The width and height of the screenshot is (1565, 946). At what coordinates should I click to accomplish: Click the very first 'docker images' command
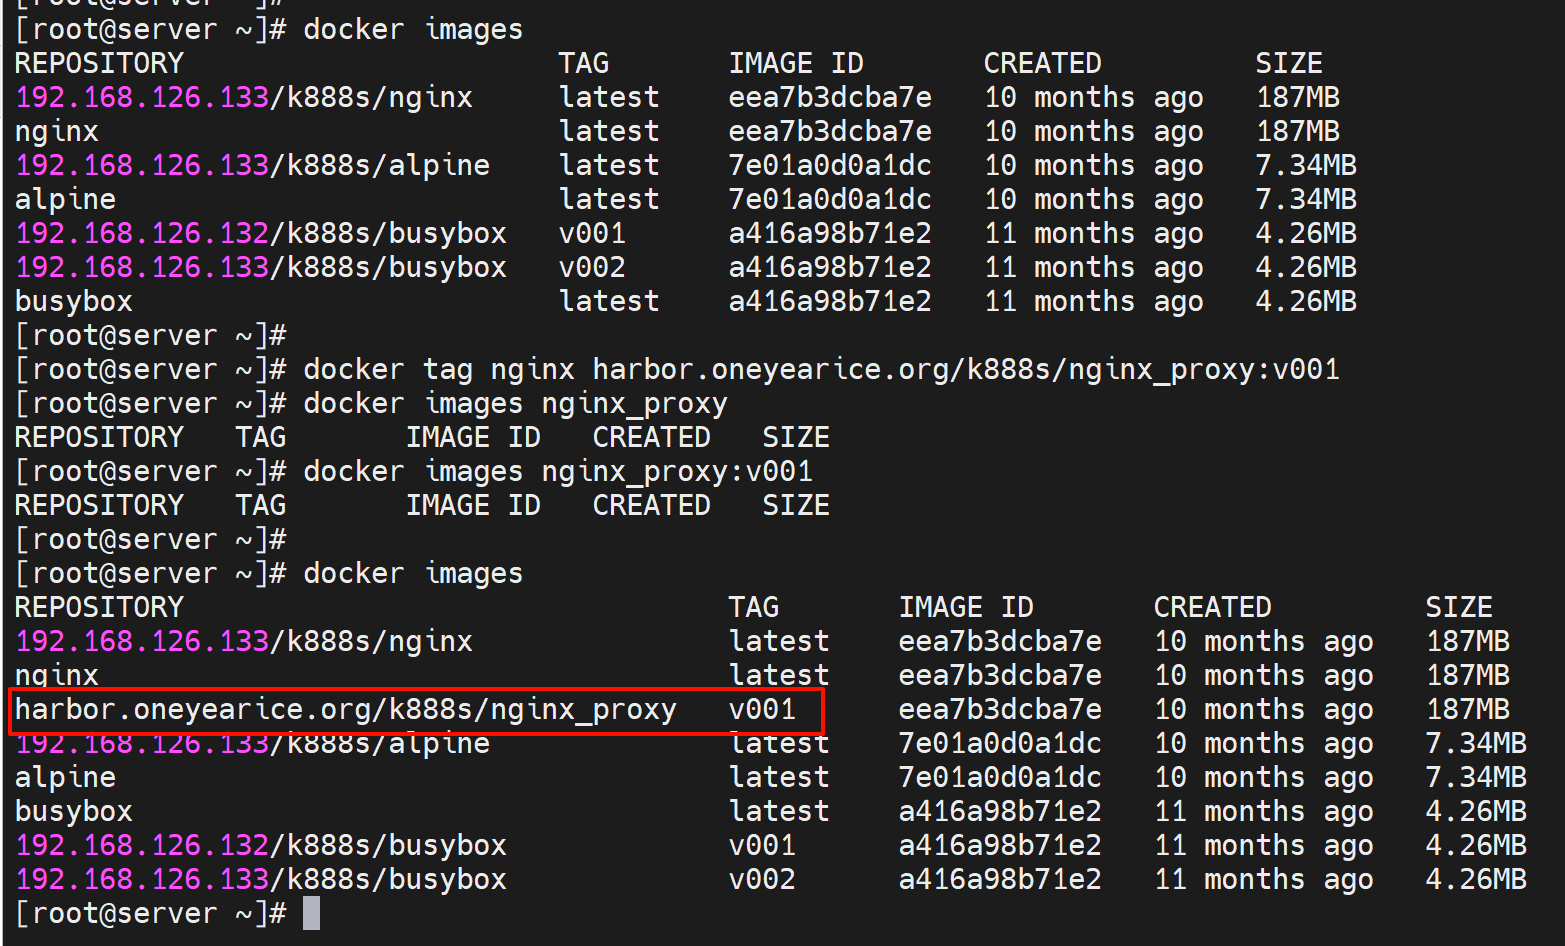click(412, 30)
